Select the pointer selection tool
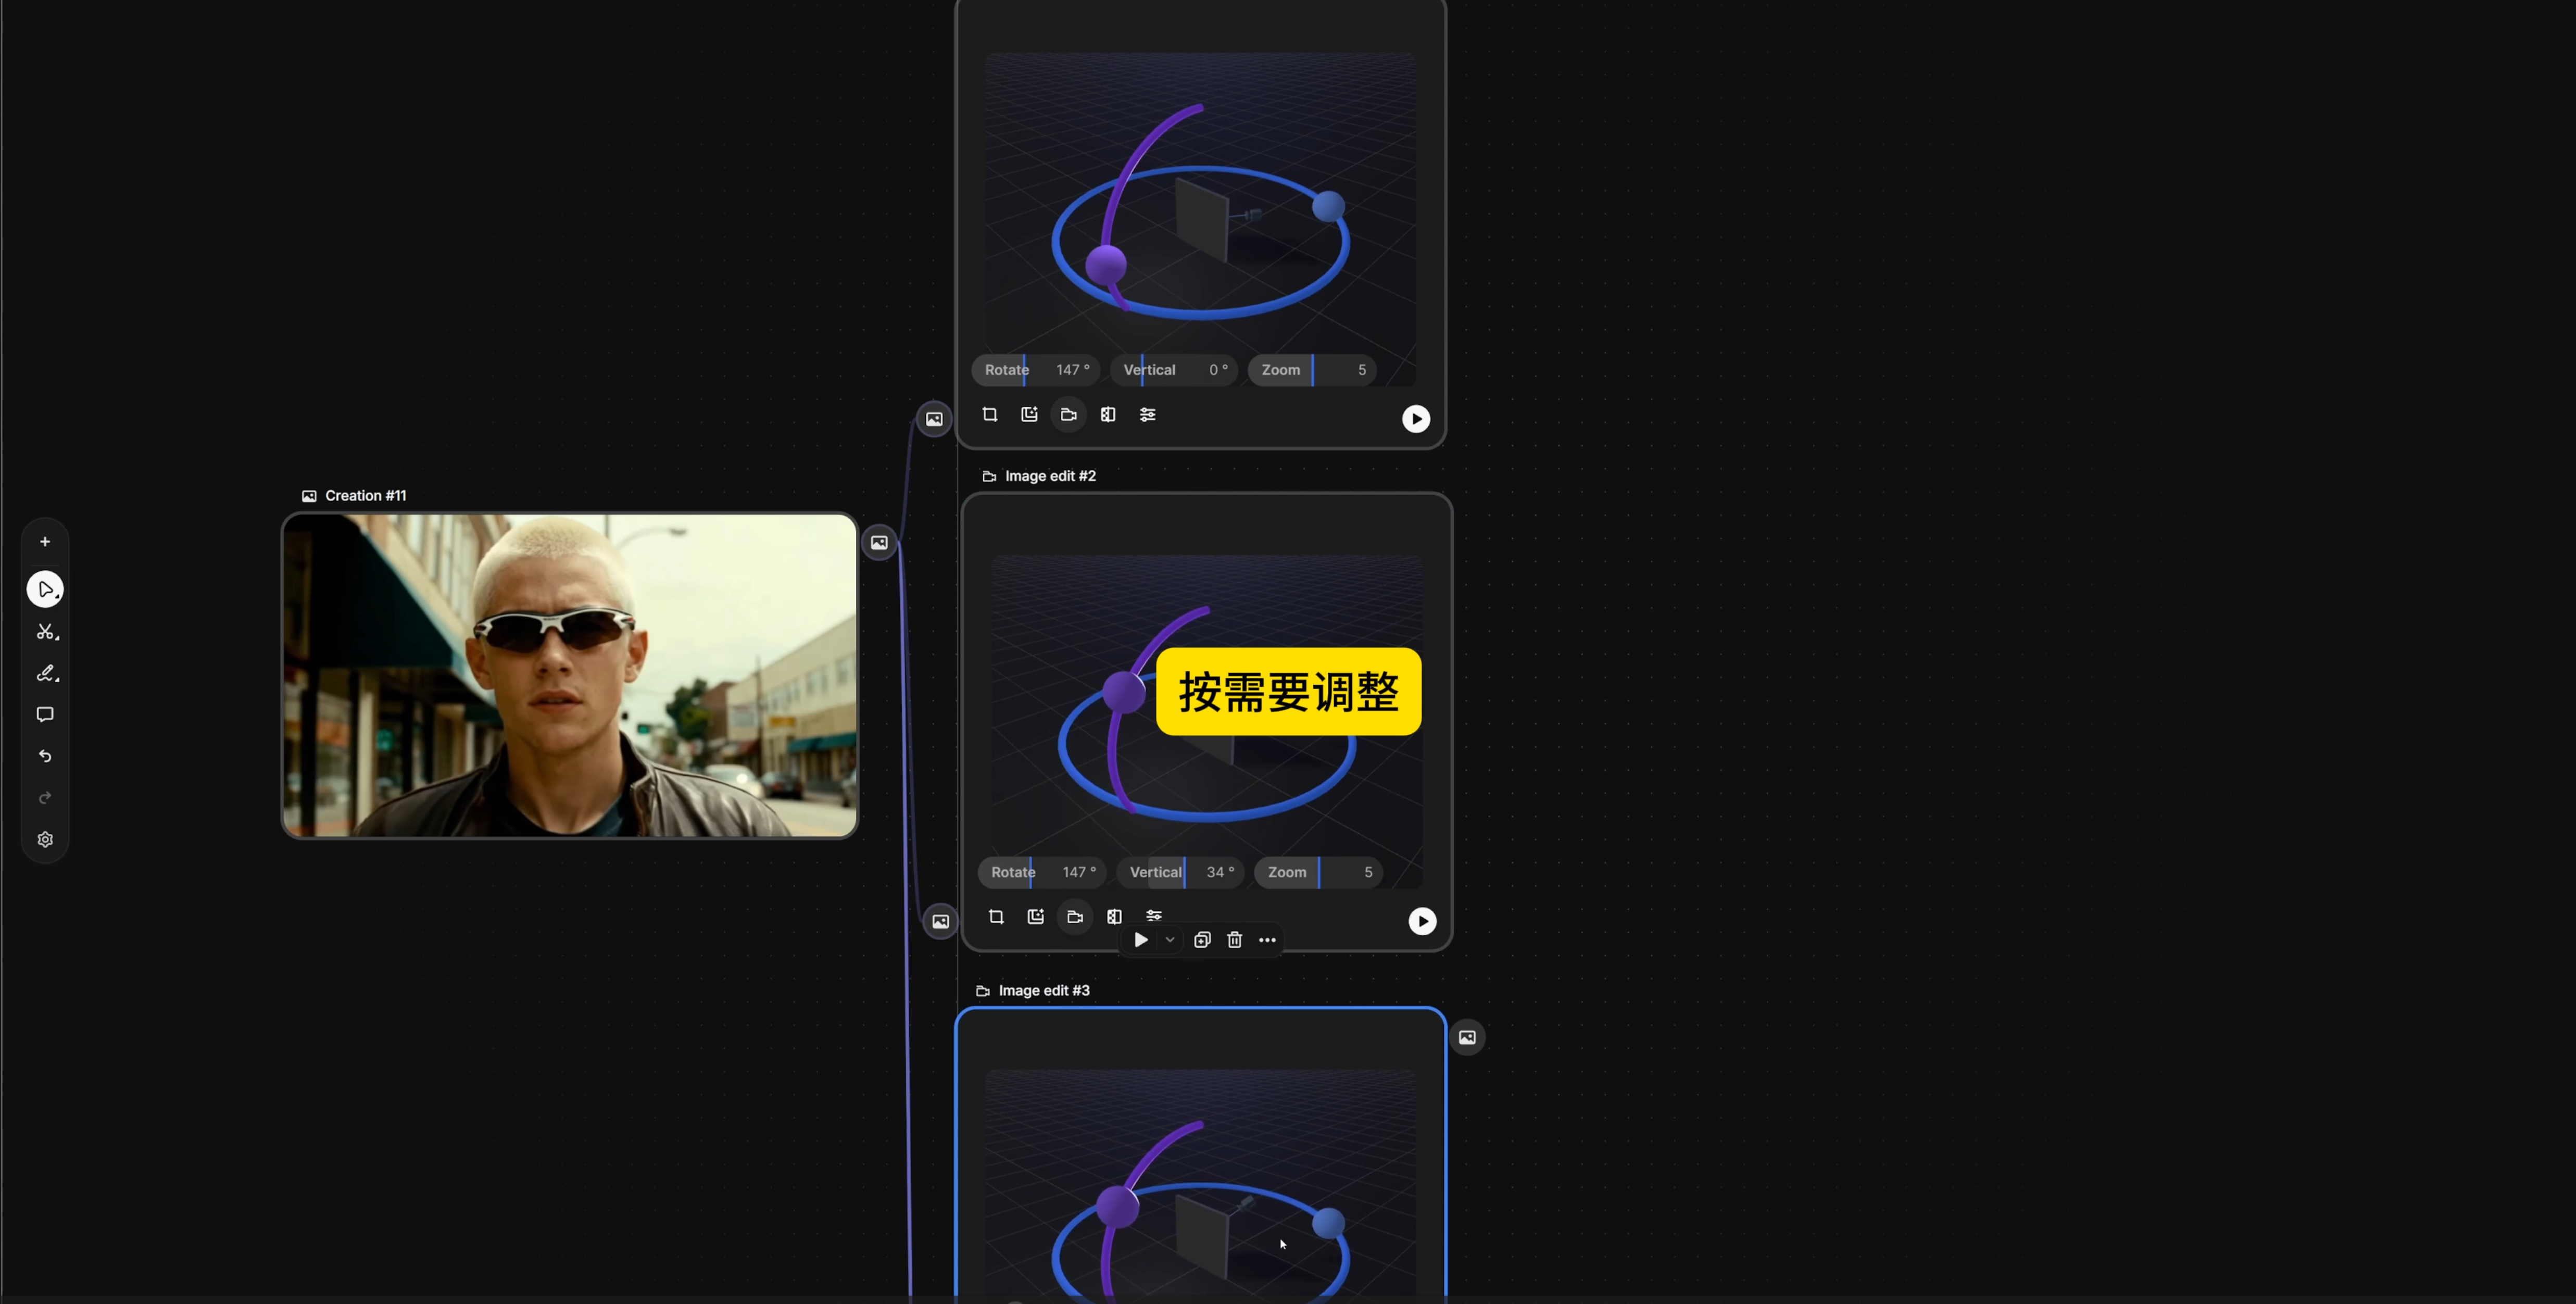The width and height of the screenshot is (2576, 1304). [x=45, y=589]
